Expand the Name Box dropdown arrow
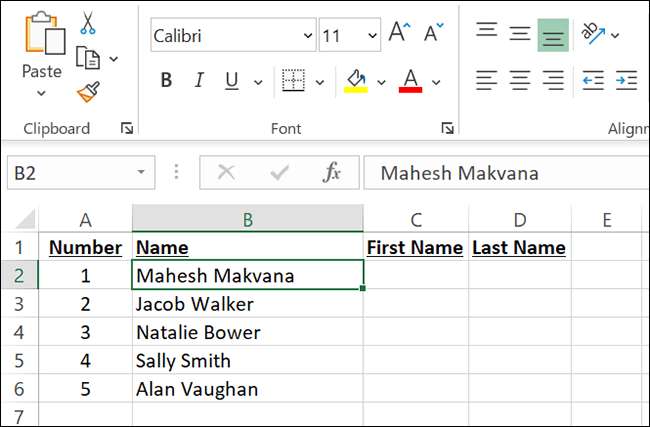 point(141,173)
